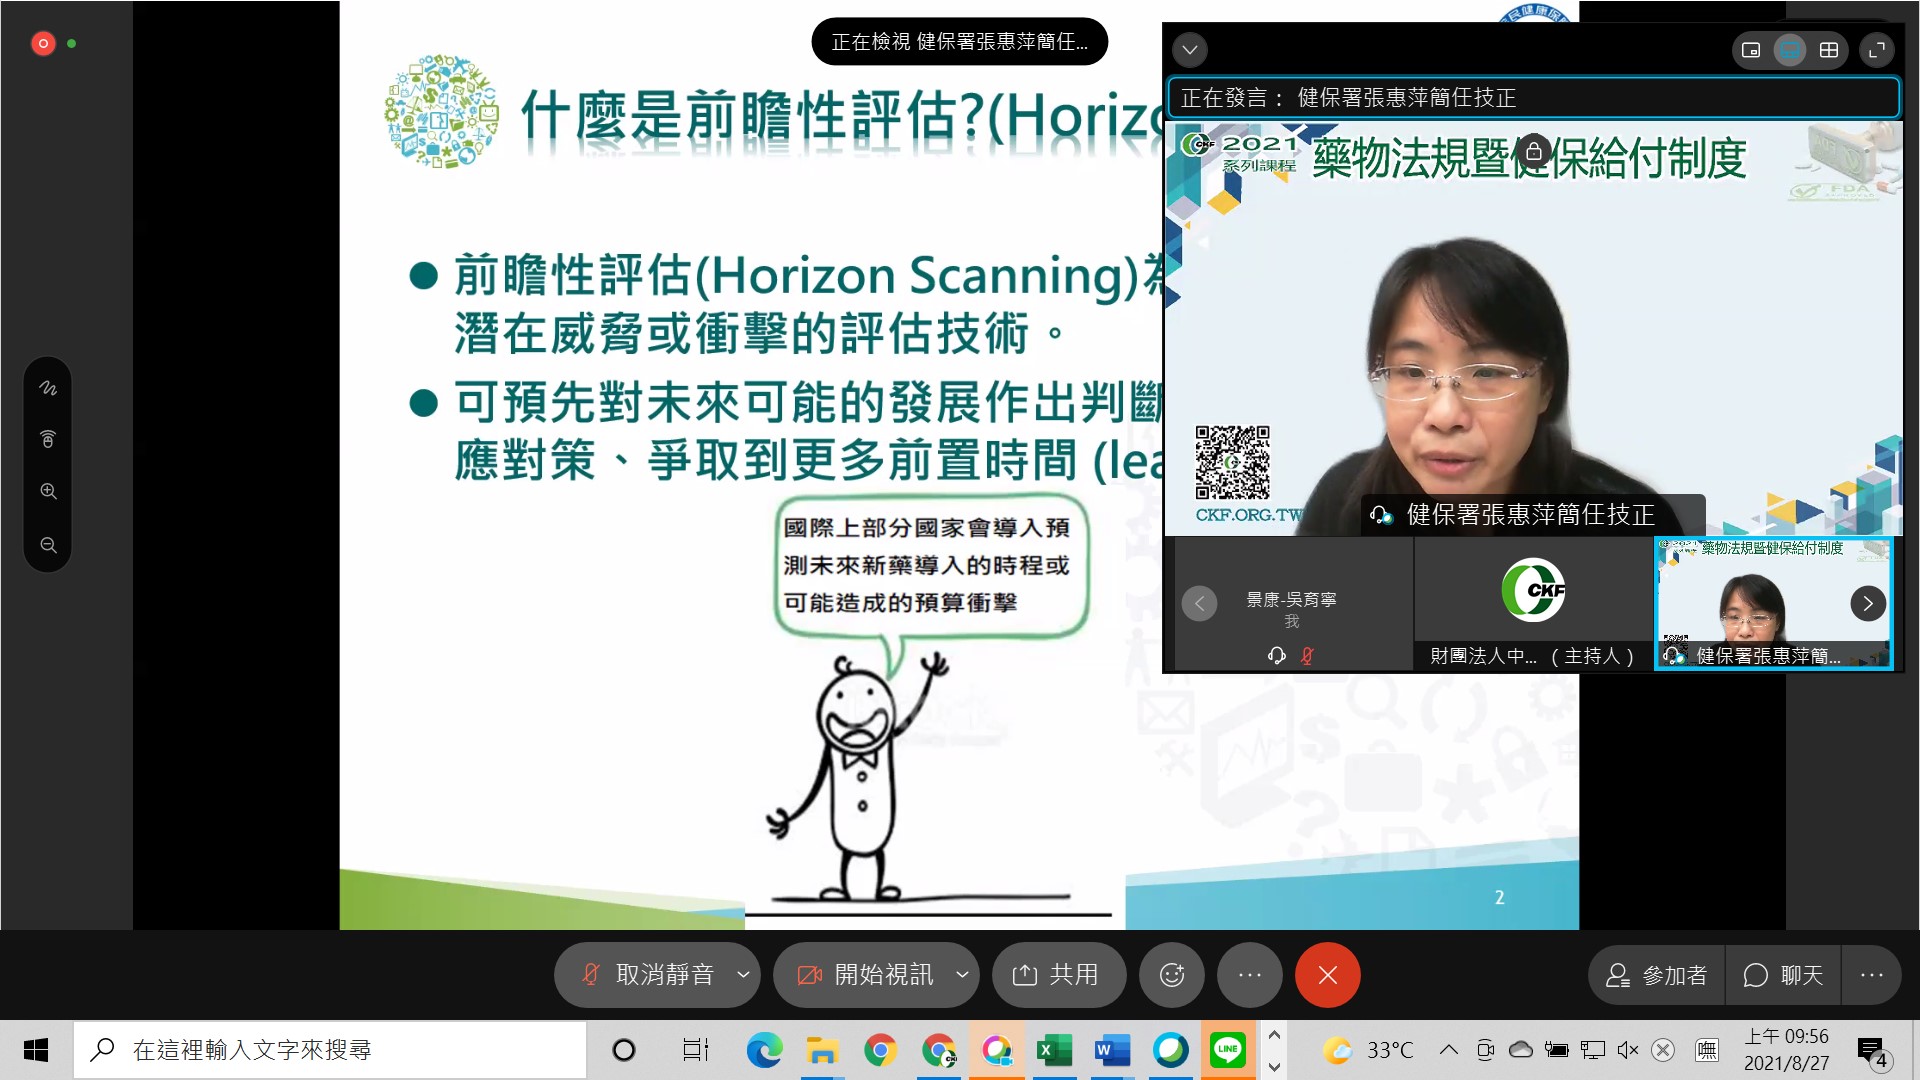1920x1080 pixels.
Task: Toggle input method indicator in tray
Action: coord(1707,1050)
